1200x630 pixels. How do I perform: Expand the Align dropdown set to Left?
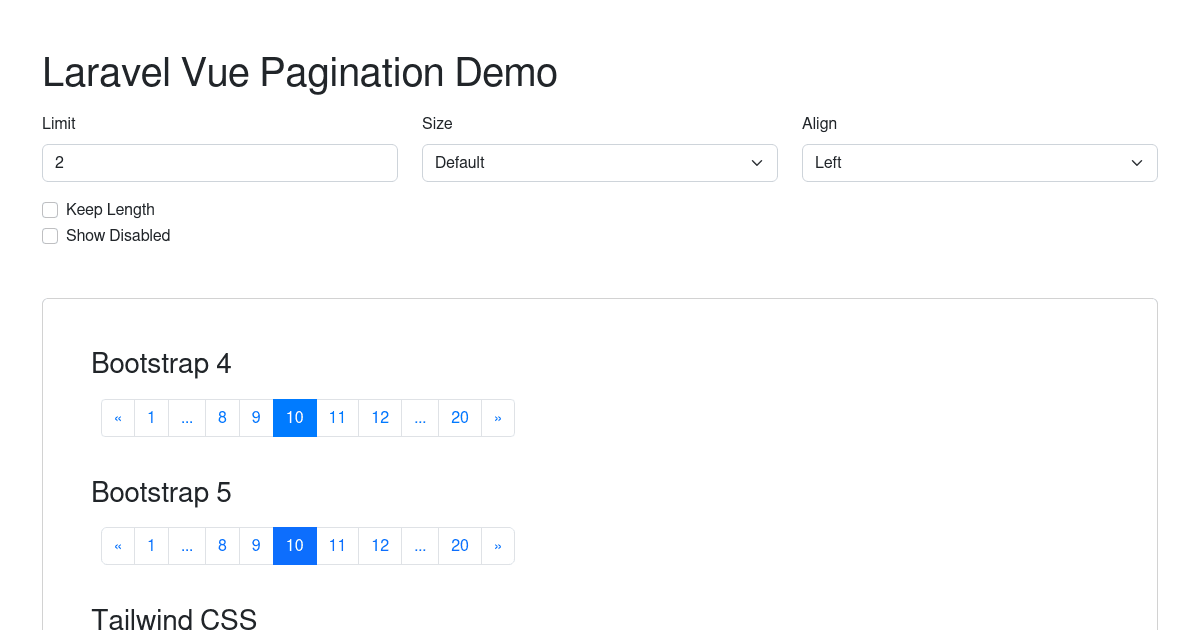[979, 163]
